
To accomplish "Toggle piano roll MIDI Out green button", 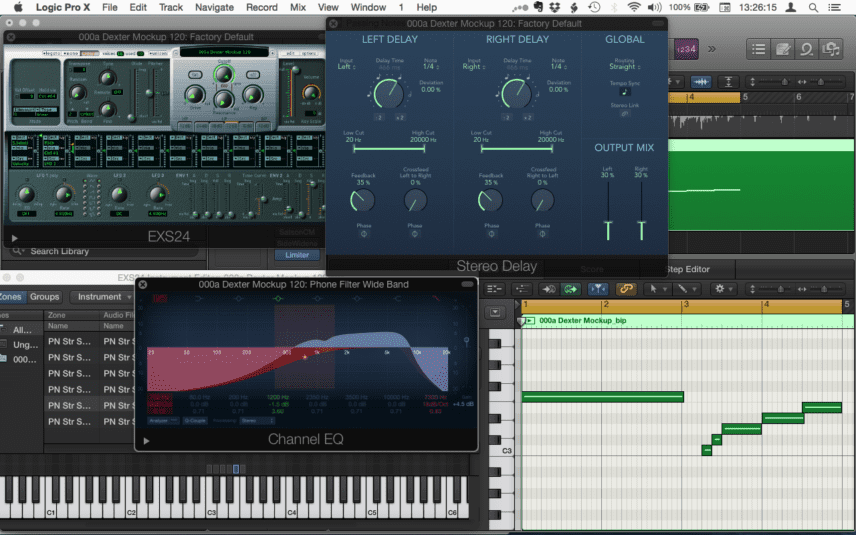I will click(x=570, y=289).
